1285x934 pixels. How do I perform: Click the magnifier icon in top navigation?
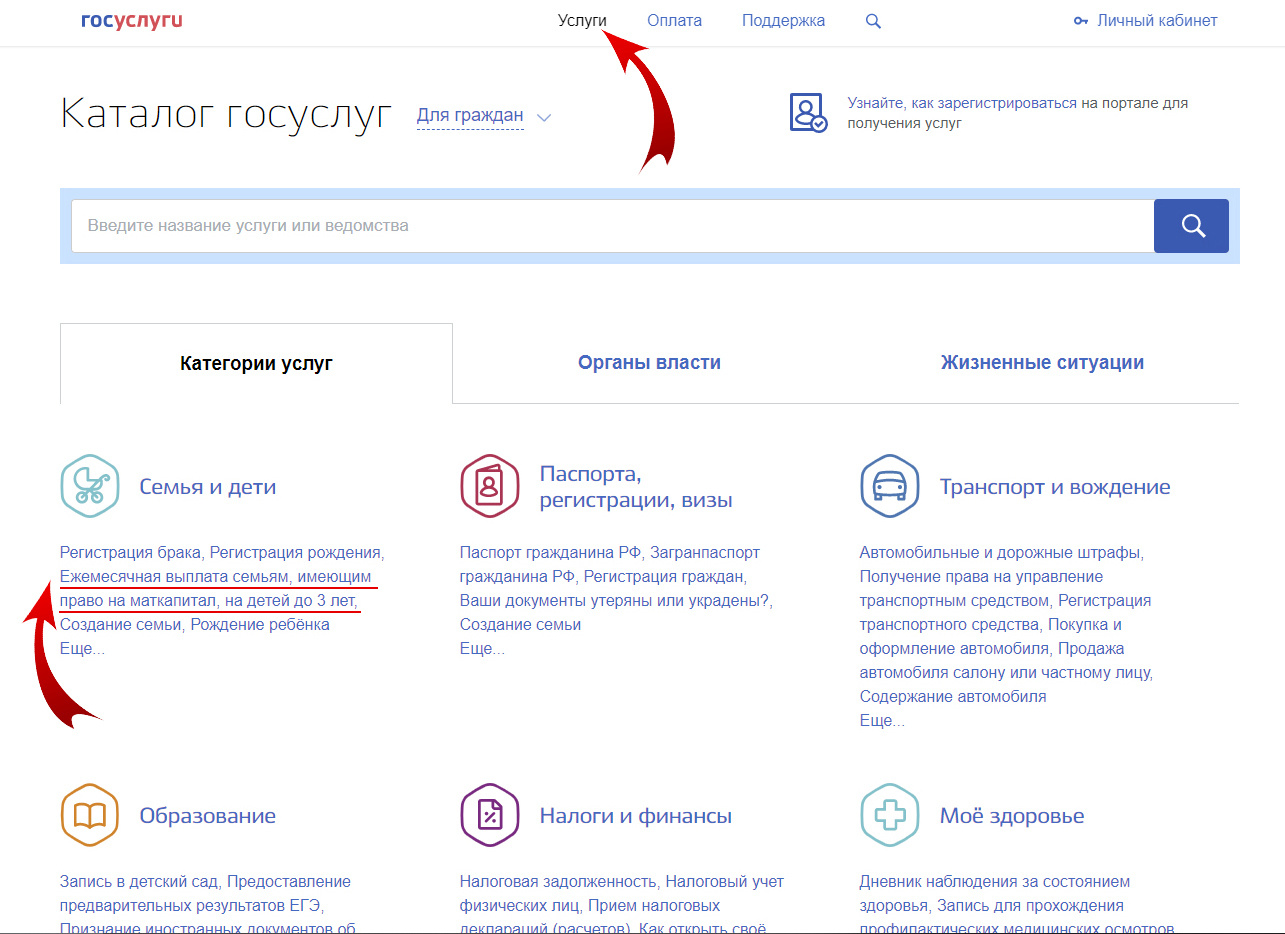coord(873,21)
